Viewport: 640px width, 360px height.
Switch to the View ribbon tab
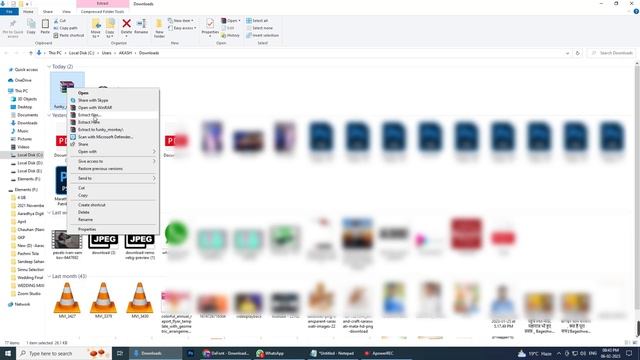(x=67, y=12)
